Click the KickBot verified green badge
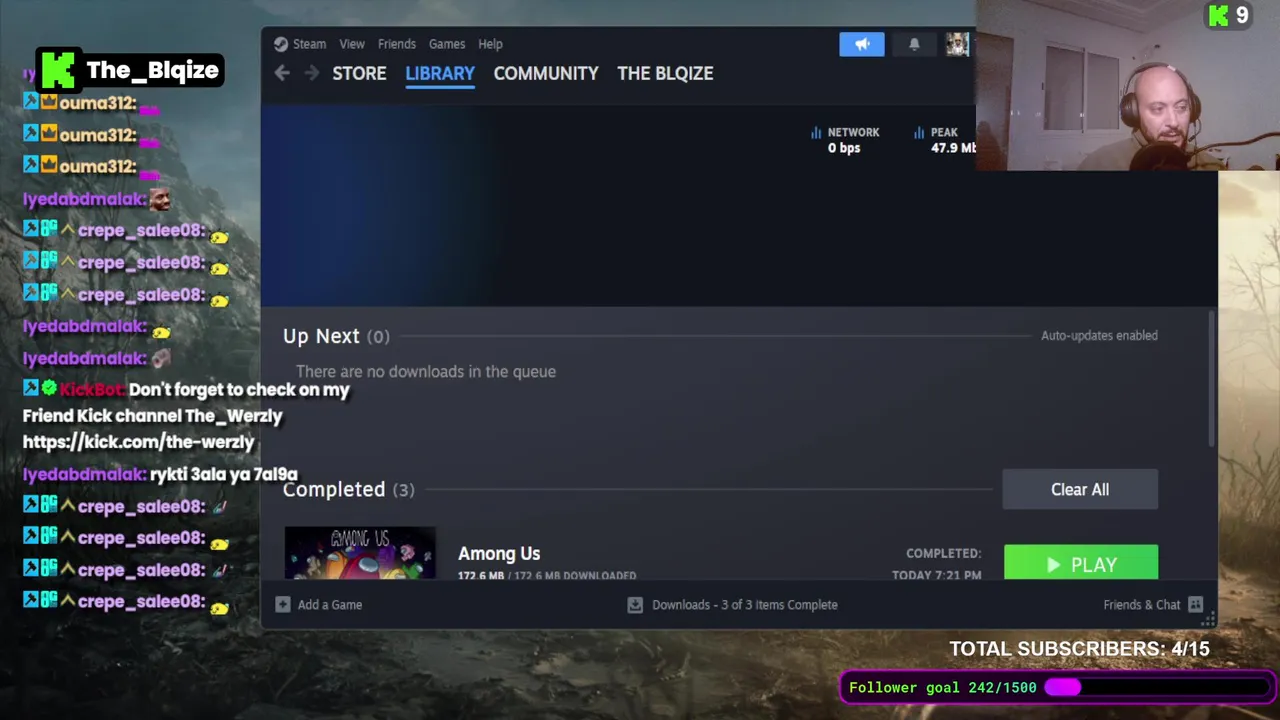 49,388
